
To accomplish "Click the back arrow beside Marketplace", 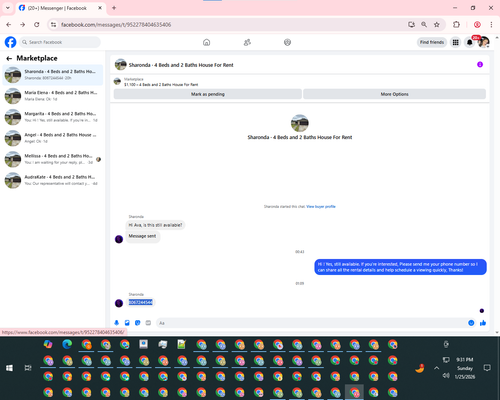I will tap(9, 59).
